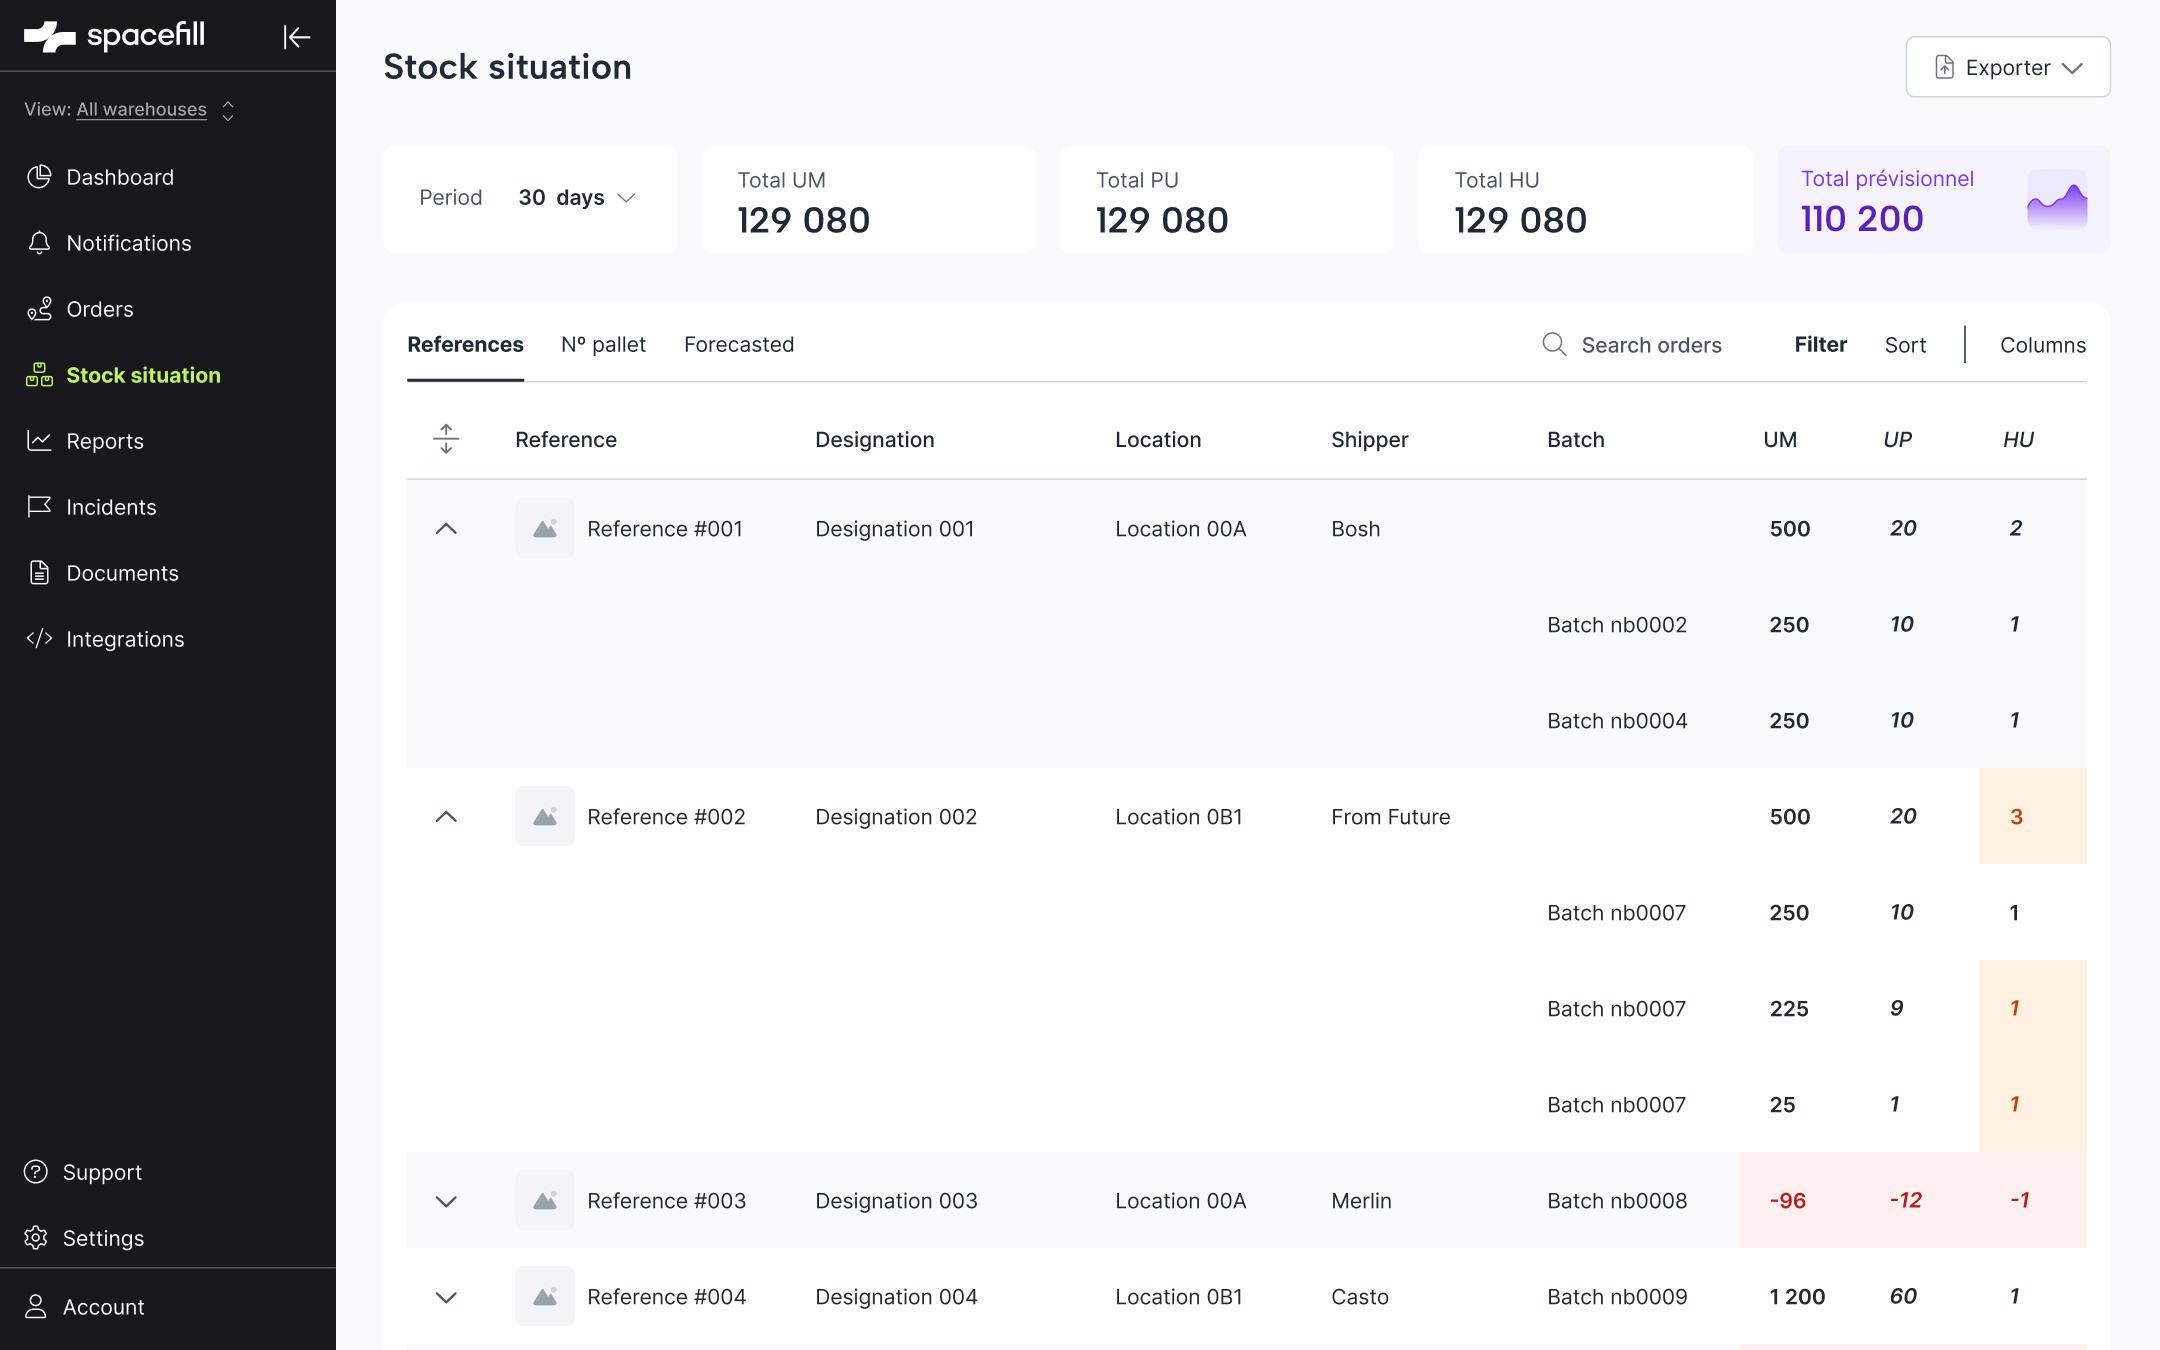Image resolution: width=2160 pixels, height=1350 pixels.
Task: Click the Shipper column header
Action: point(1369,439)
